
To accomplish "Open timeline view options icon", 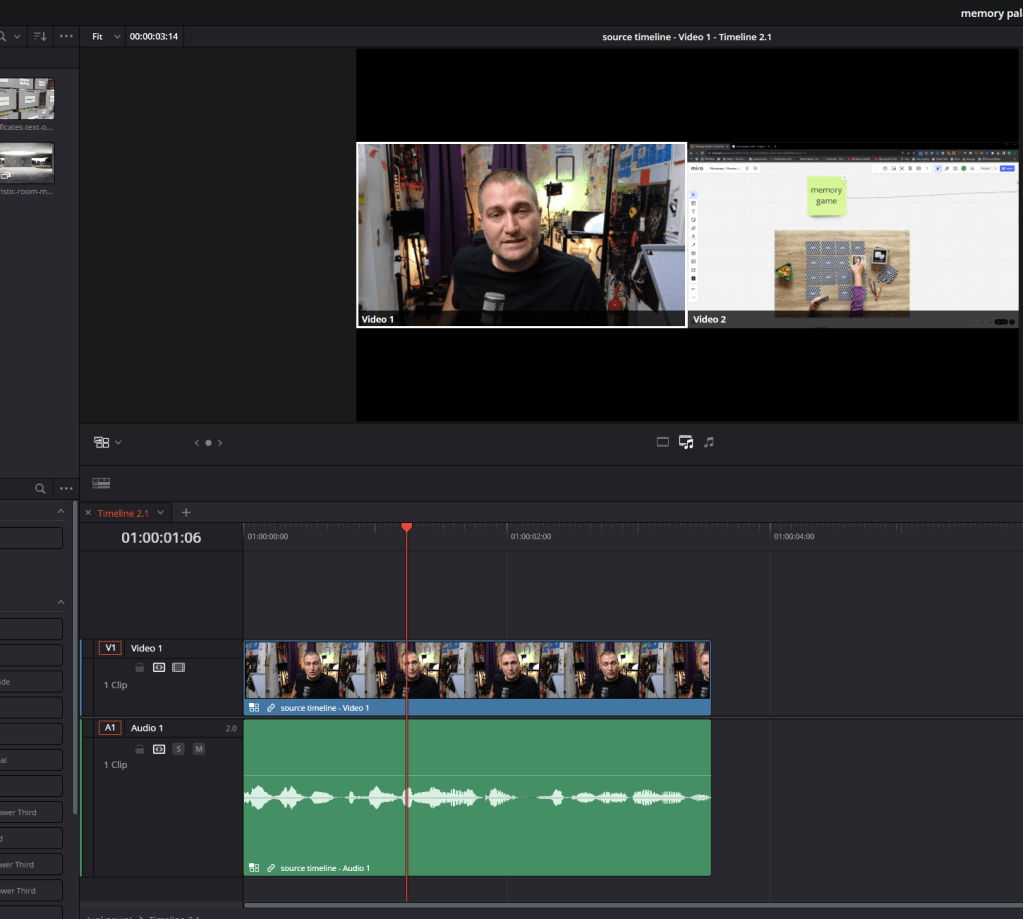I will coord(101,483).
